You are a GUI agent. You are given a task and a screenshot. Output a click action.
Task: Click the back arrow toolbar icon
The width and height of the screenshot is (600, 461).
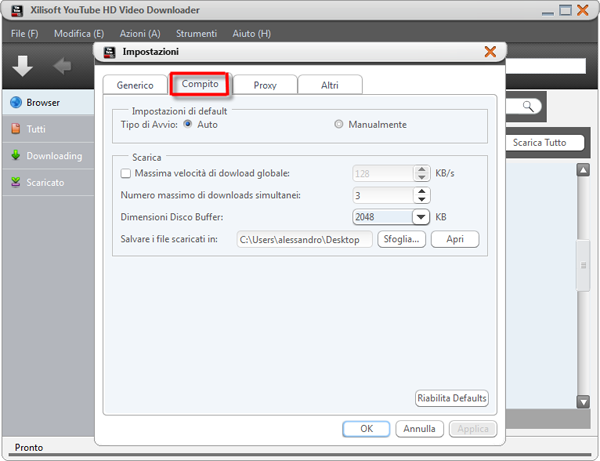click(62, 66)
